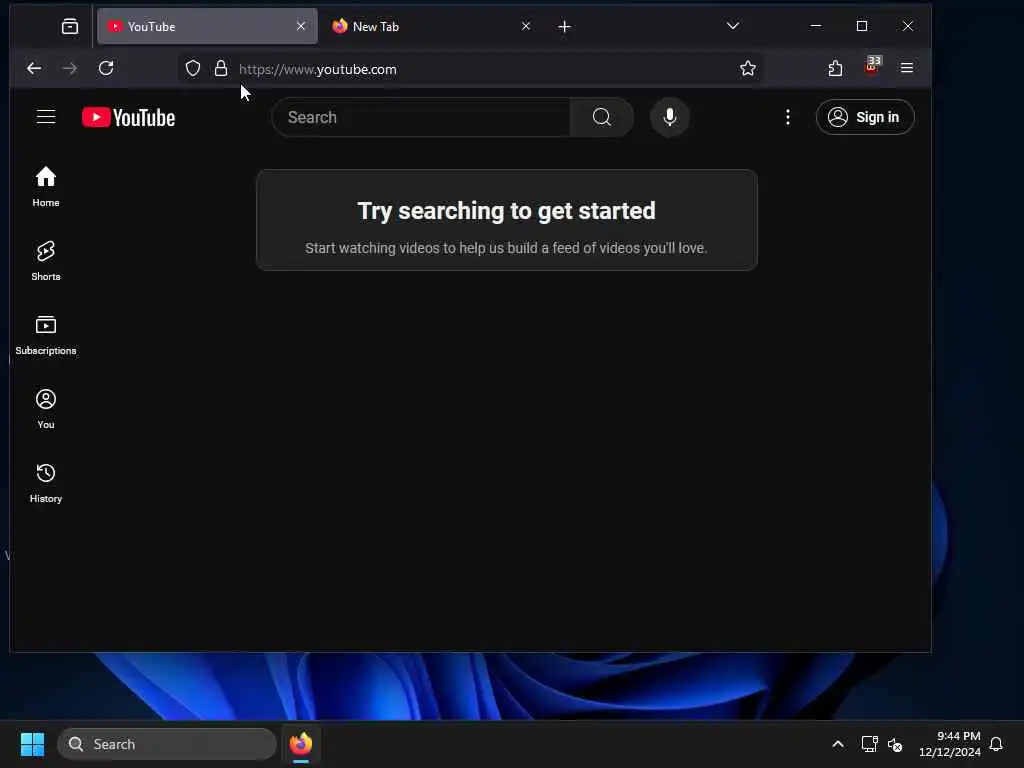Click the YouTube logo

129,118
